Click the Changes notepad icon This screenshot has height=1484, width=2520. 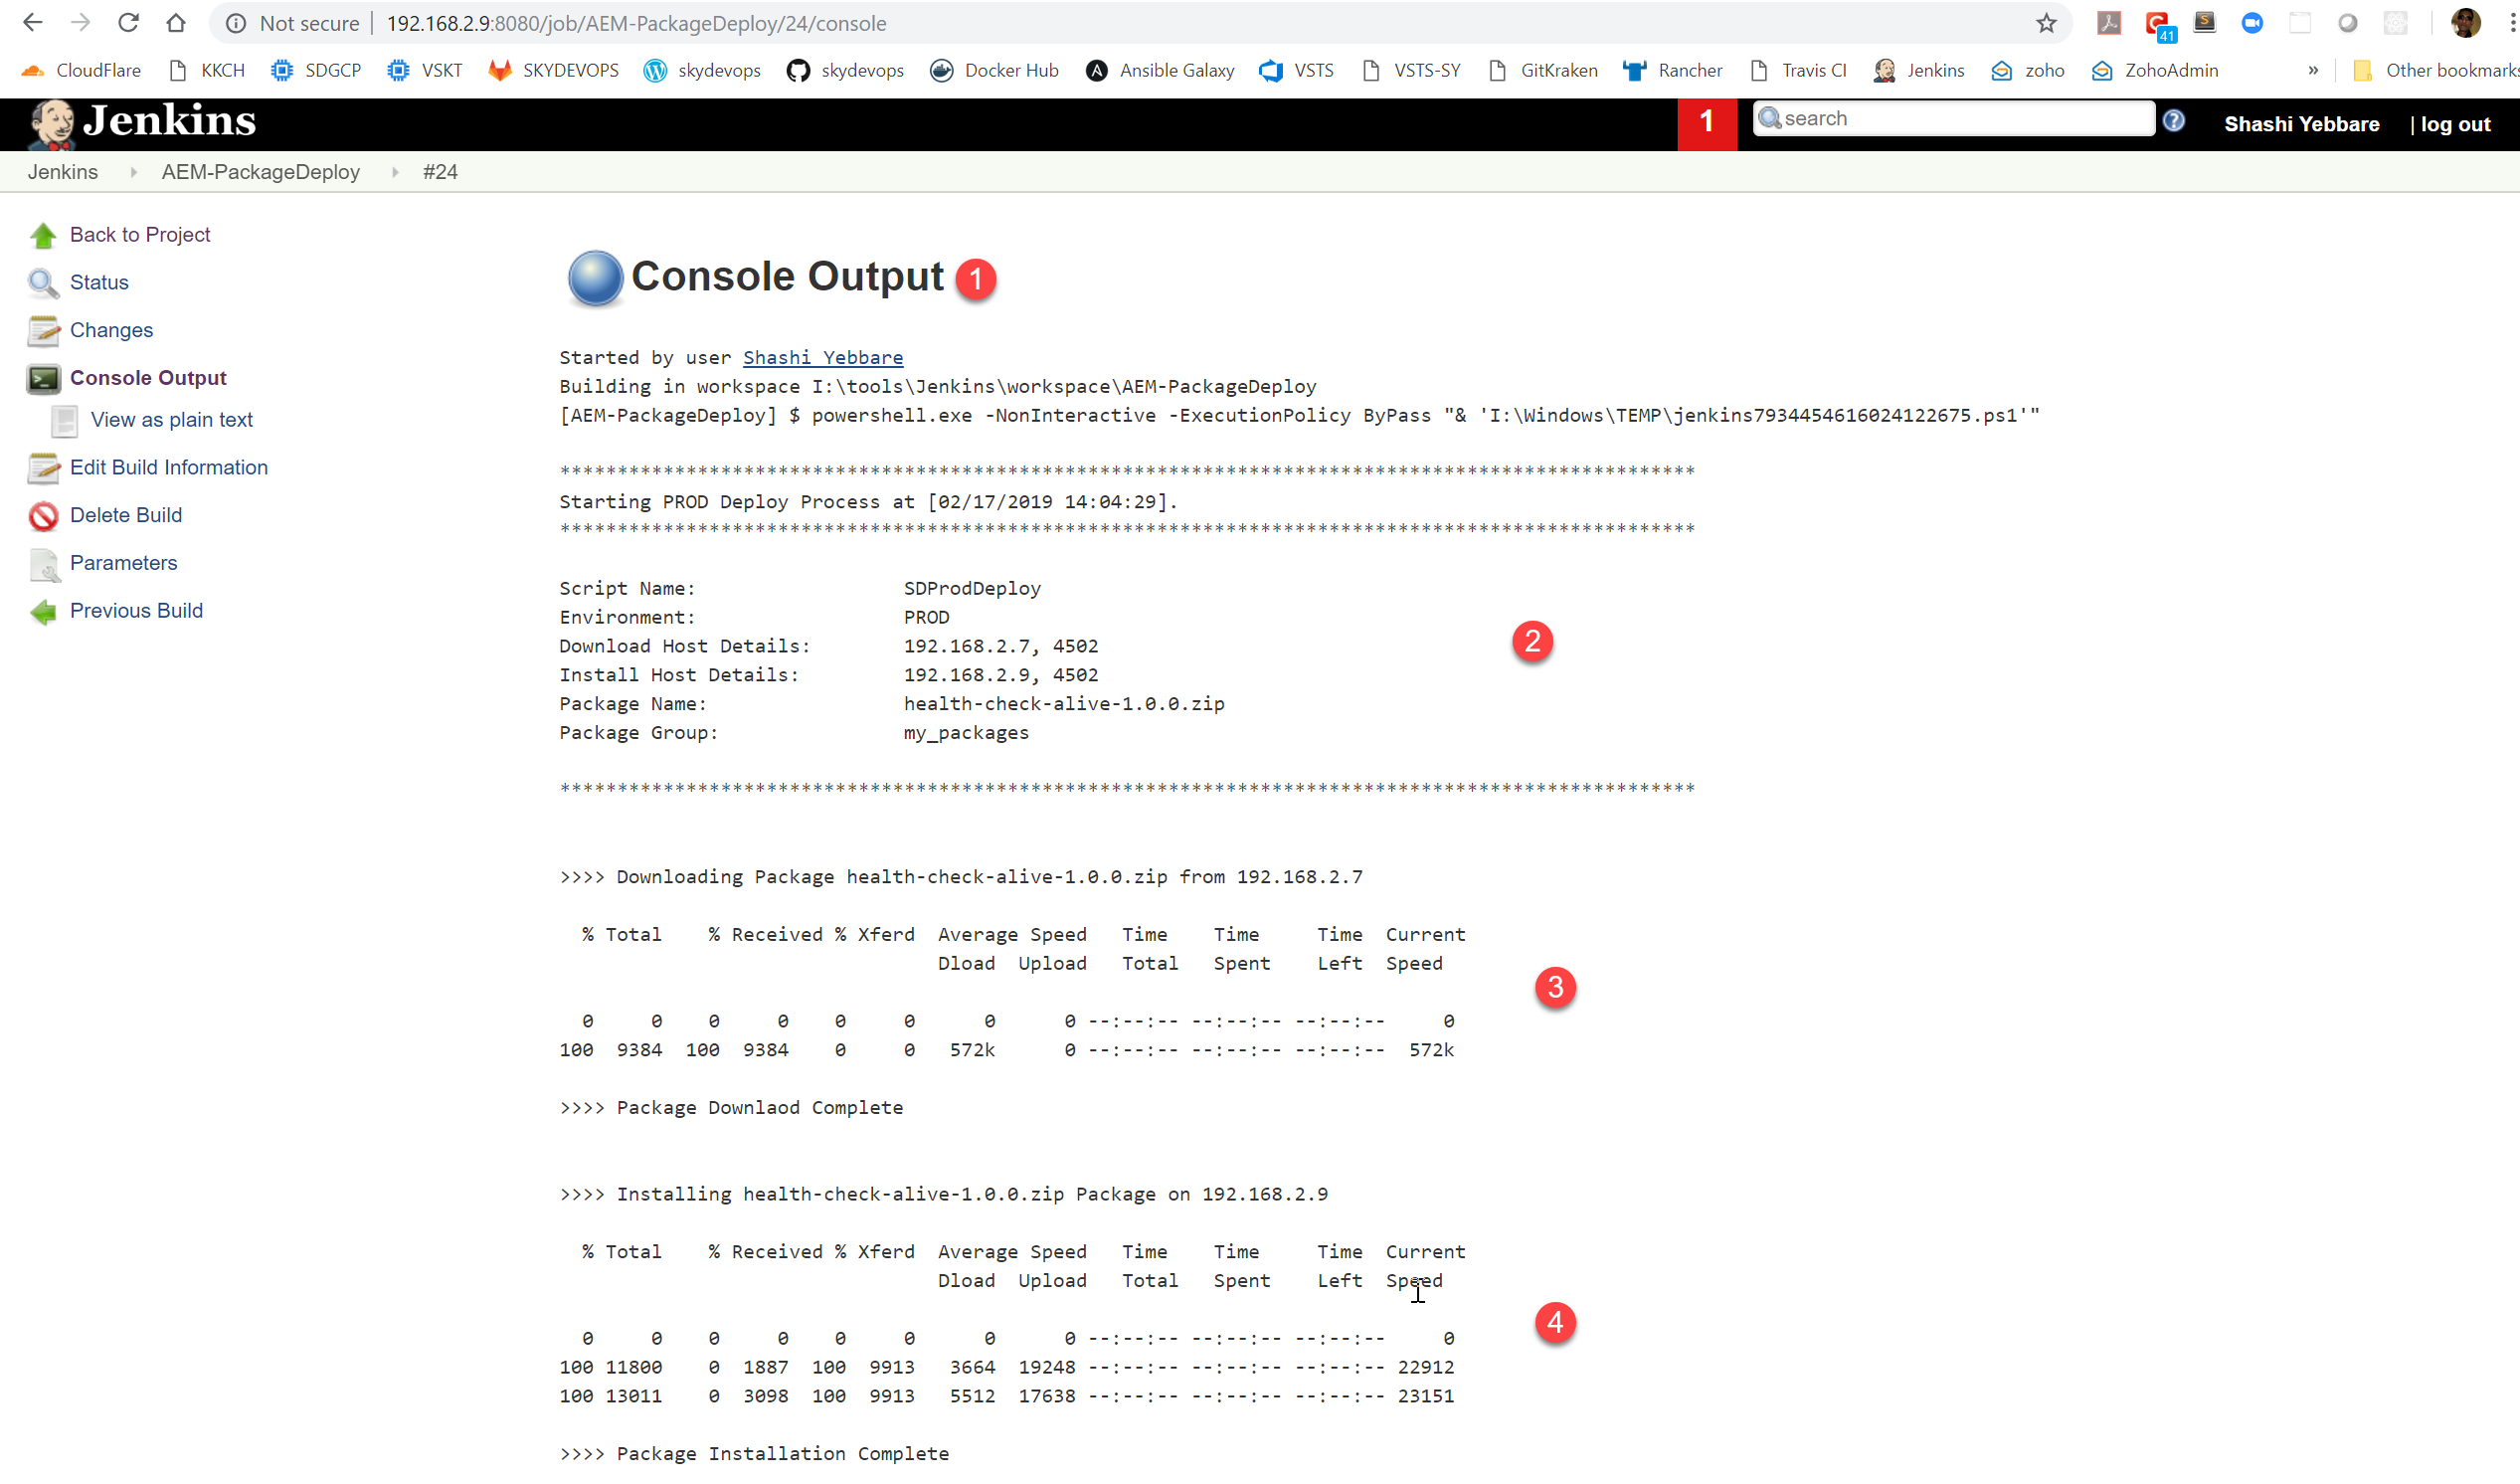(x=43, y=330)
